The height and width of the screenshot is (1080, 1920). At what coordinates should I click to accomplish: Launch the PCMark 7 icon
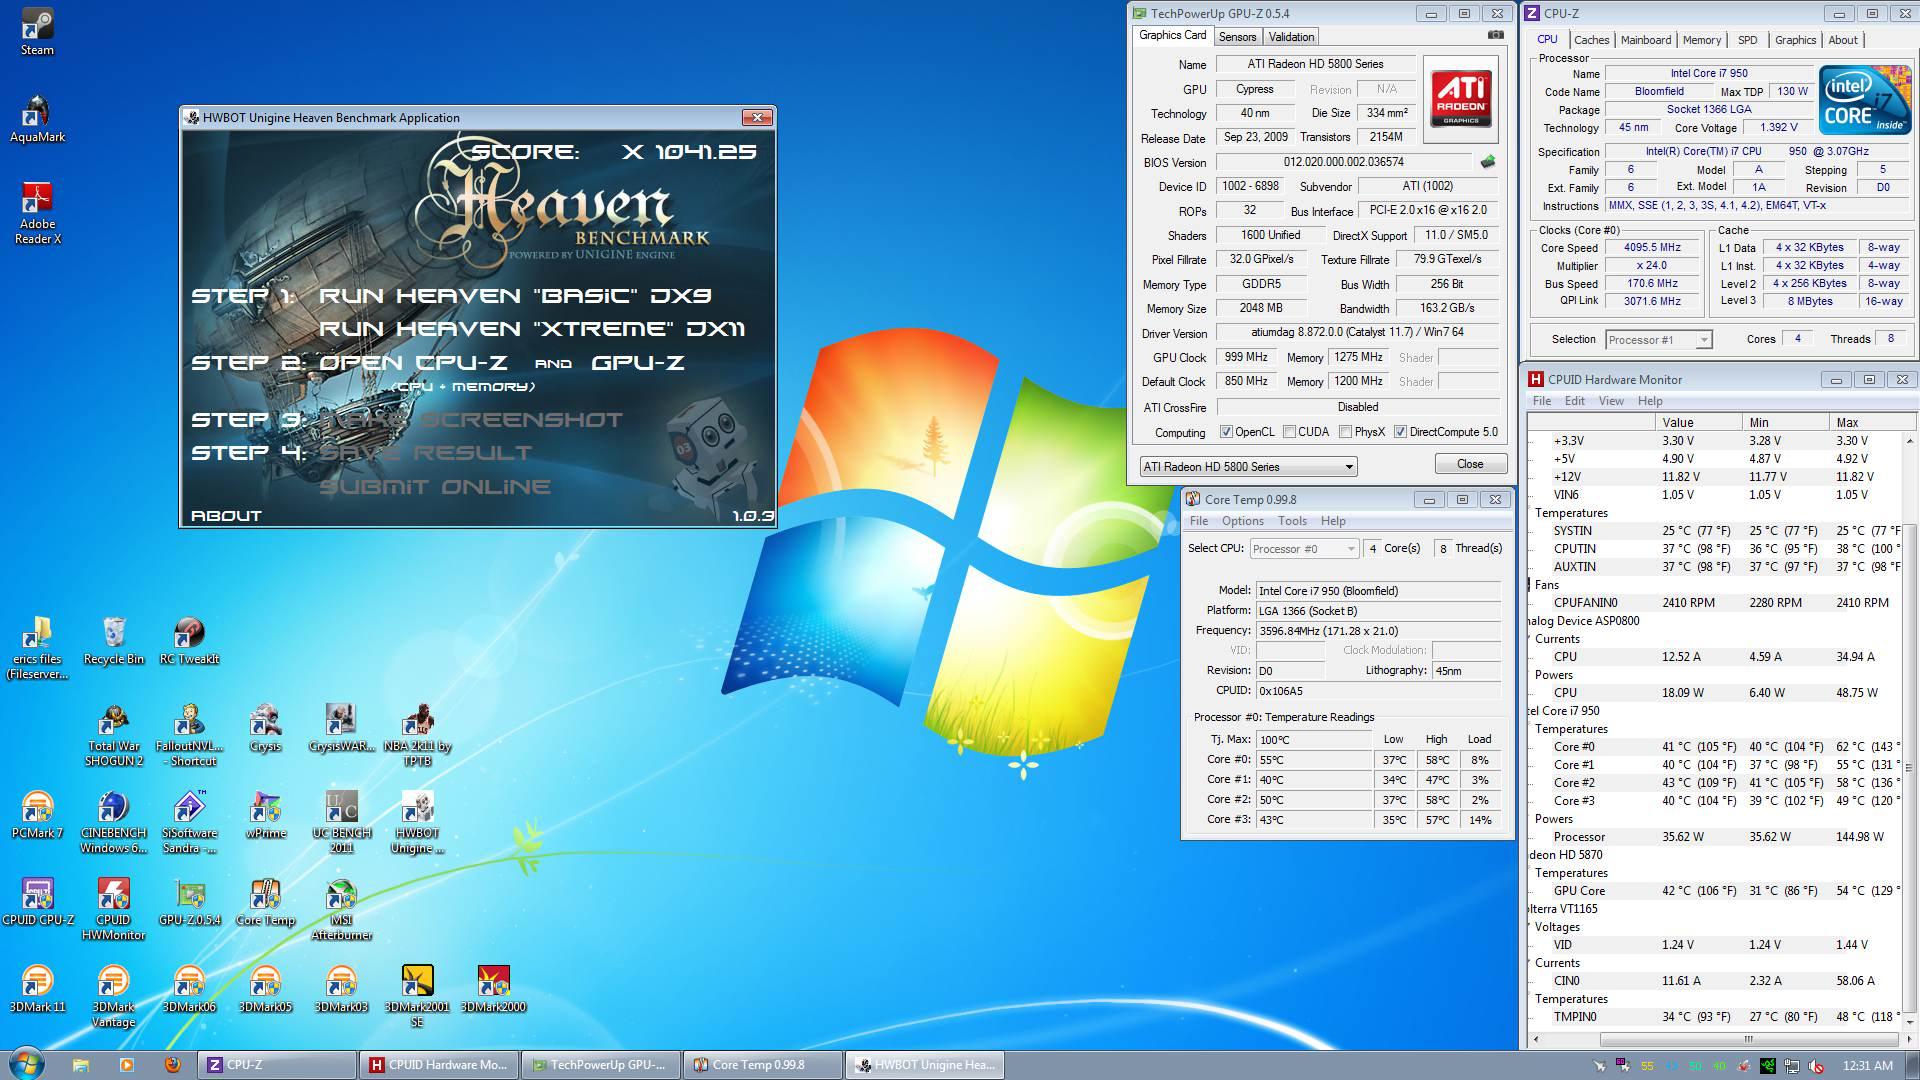click(x=37, y=814)
